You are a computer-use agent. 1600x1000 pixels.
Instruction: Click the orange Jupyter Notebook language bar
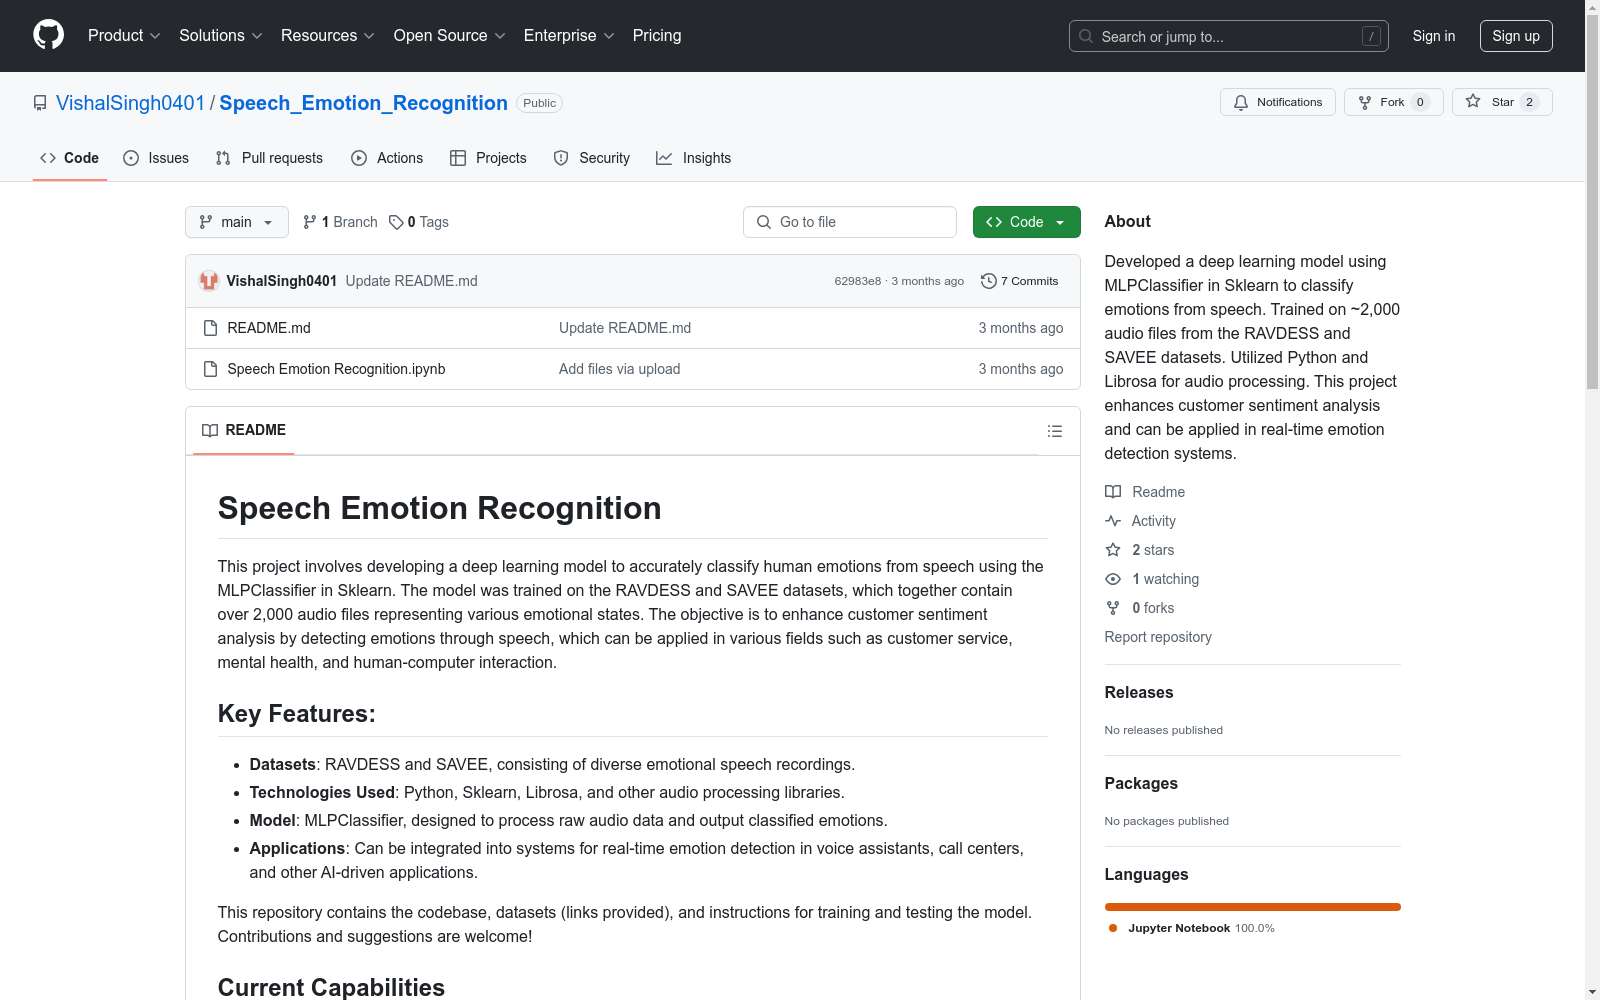[x=1253, y=907]
